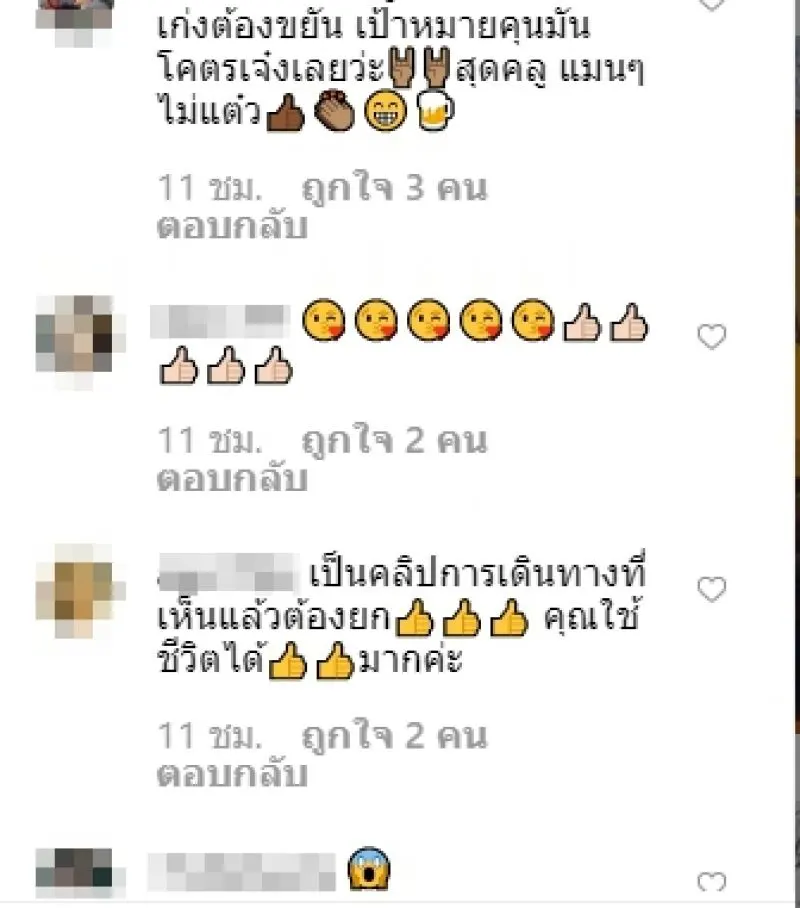
Task: Reply to the comment with 3 likes
Action: click(x=232, y=226)
